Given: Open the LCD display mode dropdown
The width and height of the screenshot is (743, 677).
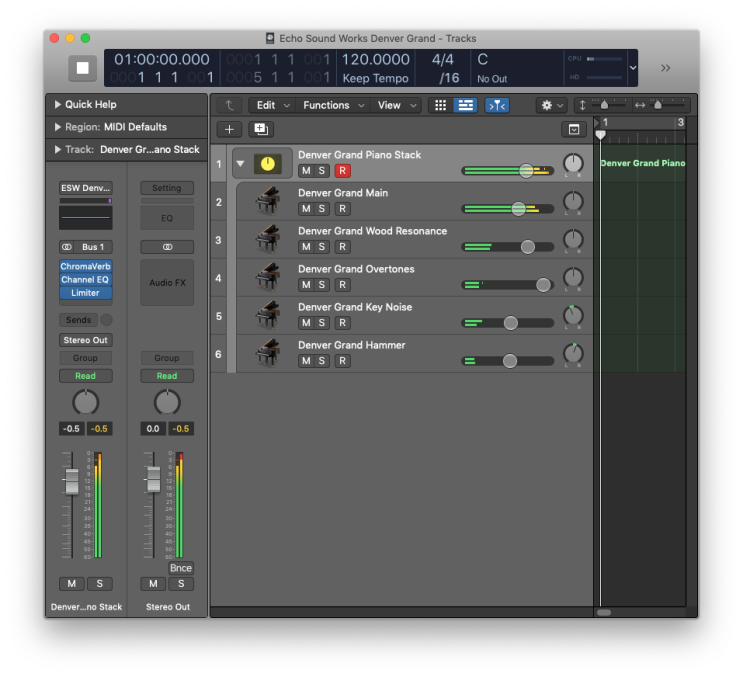Looking at the screenshot, I should tap(633, 68).
